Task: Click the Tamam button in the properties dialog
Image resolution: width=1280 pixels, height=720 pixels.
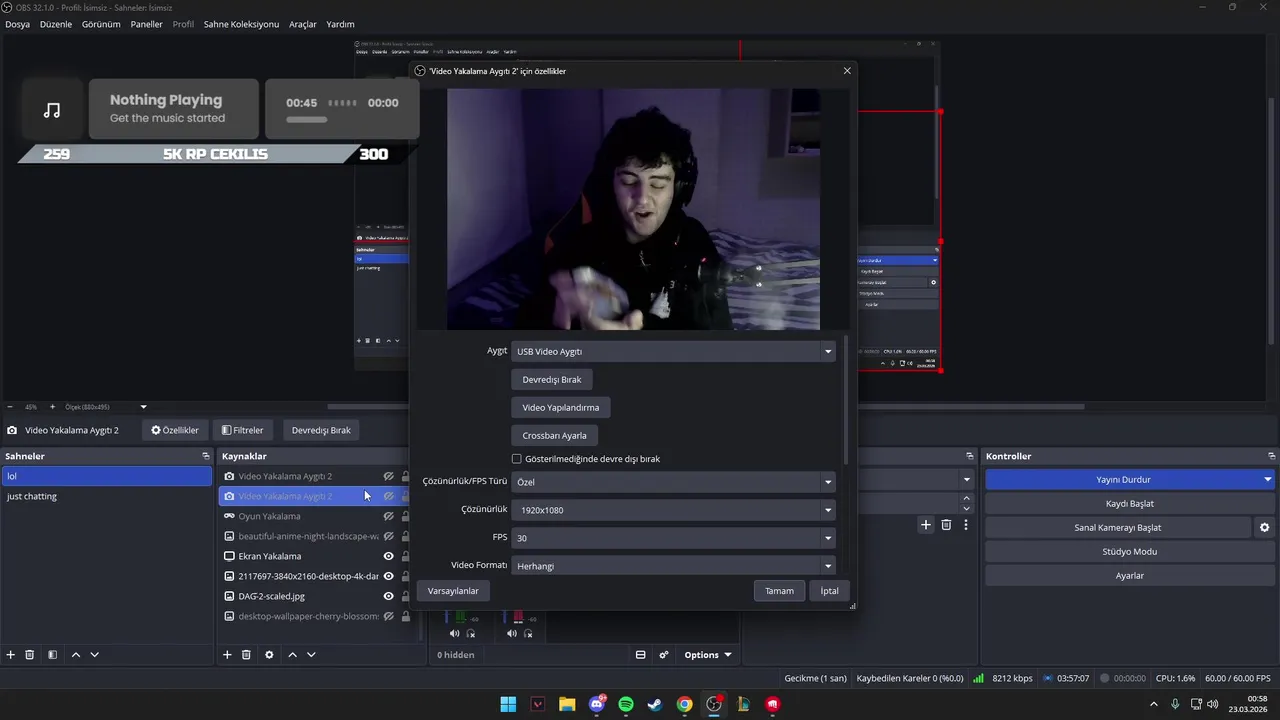Action: click(779, 591)
